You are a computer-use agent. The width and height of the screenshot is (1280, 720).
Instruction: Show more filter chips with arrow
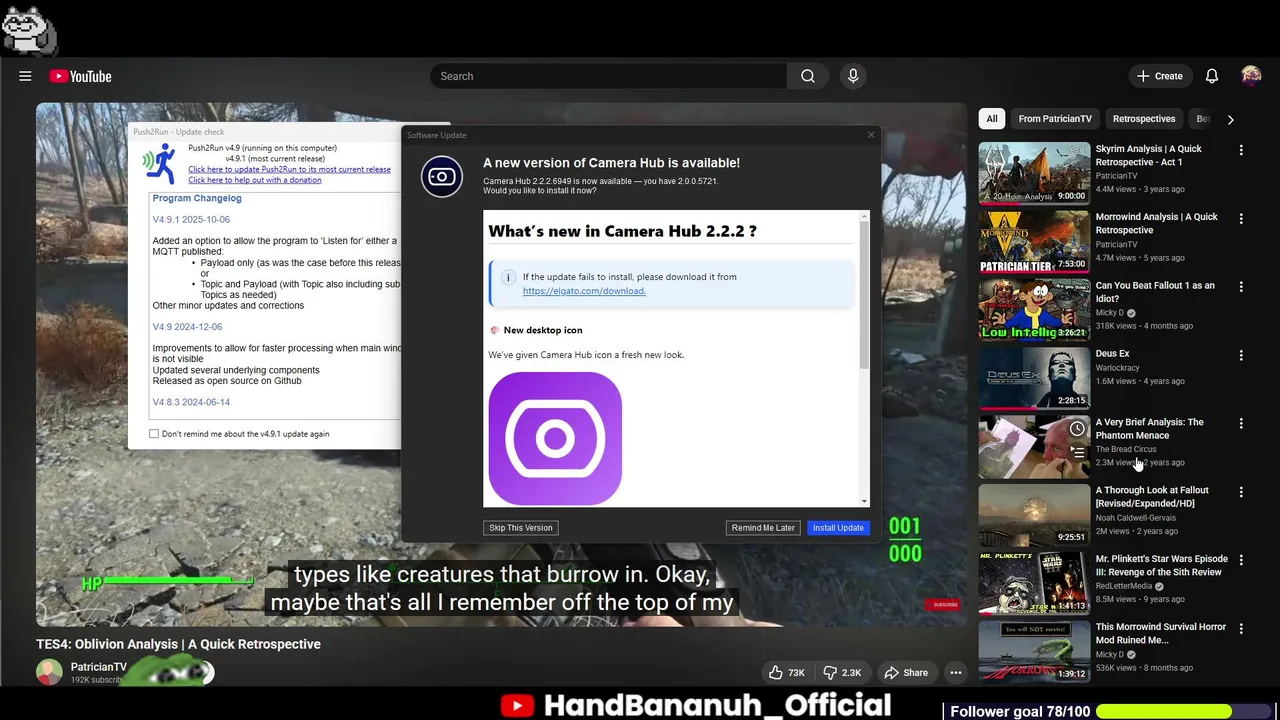(x=1230, y=119)
